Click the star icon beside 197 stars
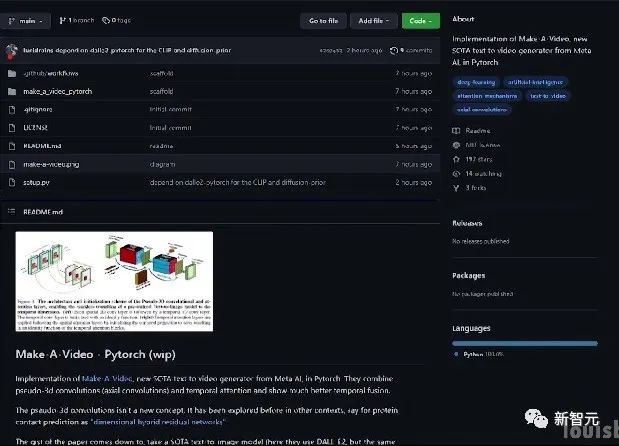The height and width of the screenshot is (446, 619). [x=457, y=158]
